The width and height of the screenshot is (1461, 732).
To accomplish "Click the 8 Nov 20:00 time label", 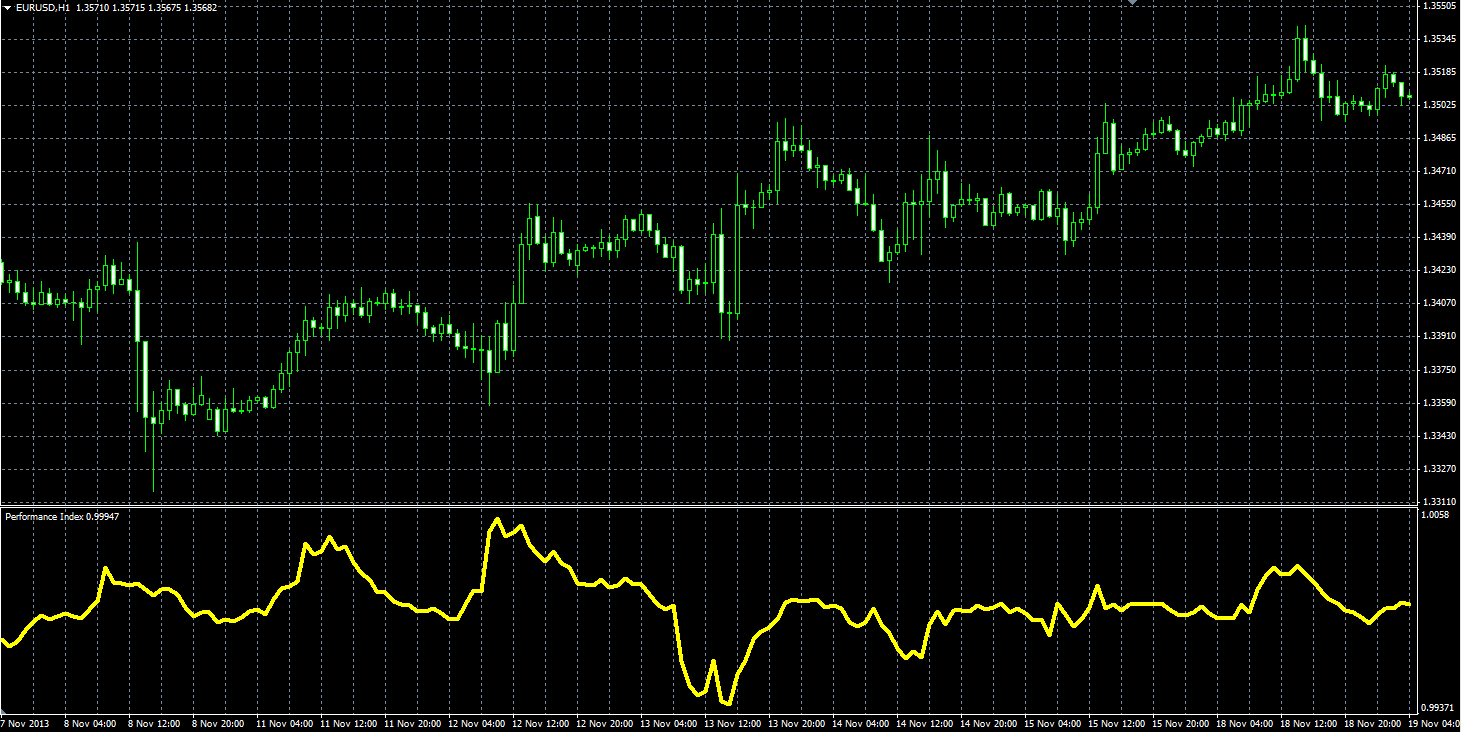I will click(x=219, y=723).
